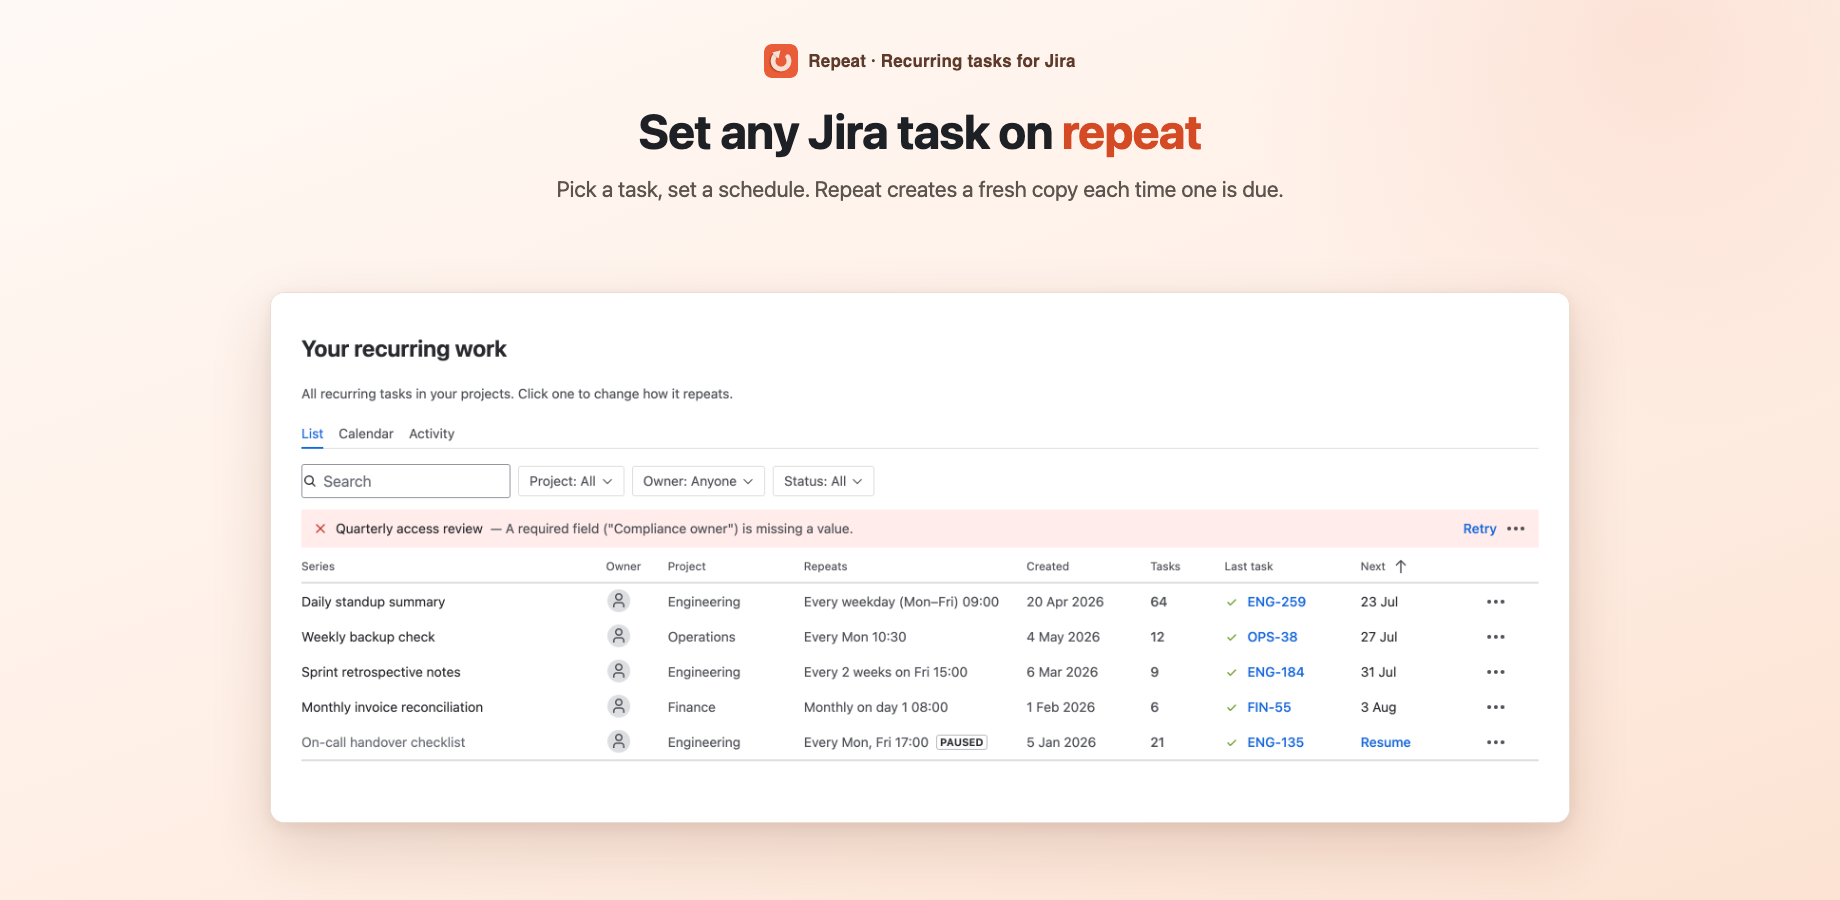
Task: Open more actions for Sprint retrospective notes
Action: point(1496,672)
